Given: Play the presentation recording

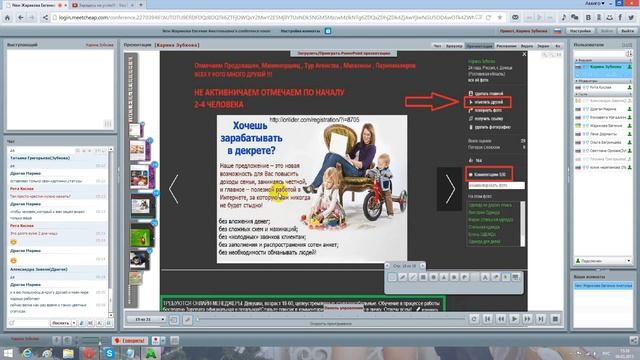Looking at the screenshot, I should point(514,319).
